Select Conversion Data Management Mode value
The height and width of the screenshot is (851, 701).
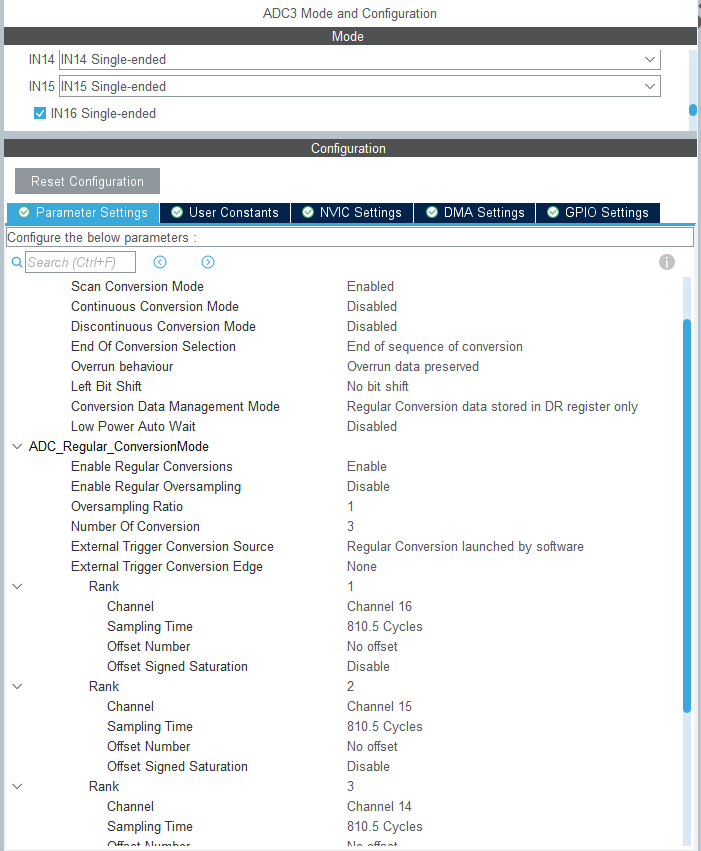click(493, 407)
